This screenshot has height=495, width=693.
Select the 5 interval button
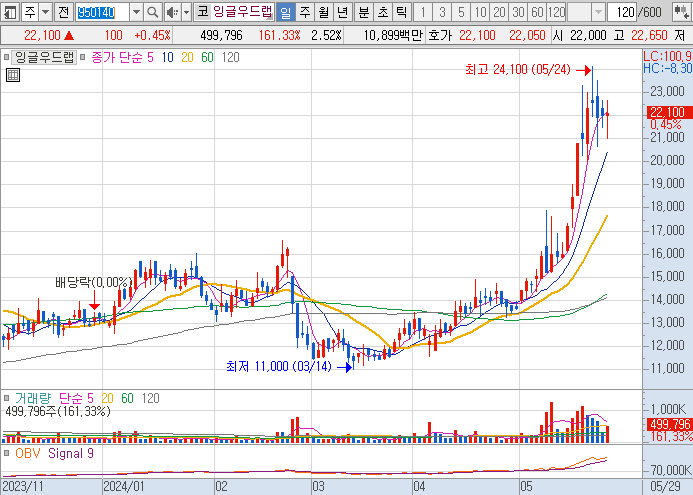(461, 12)
